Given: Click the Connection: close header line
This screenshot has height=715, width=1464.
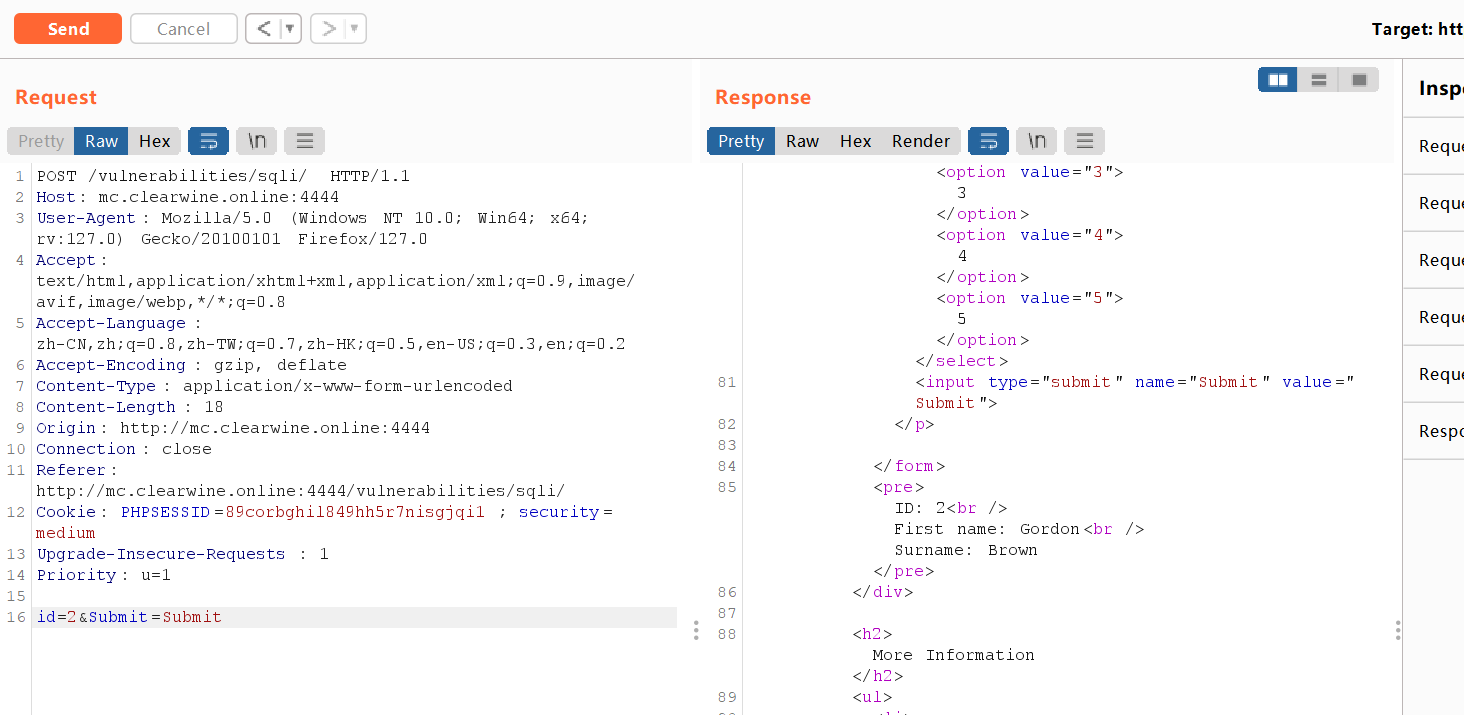Looking at the screenshot, I should [x=124, y=449].
